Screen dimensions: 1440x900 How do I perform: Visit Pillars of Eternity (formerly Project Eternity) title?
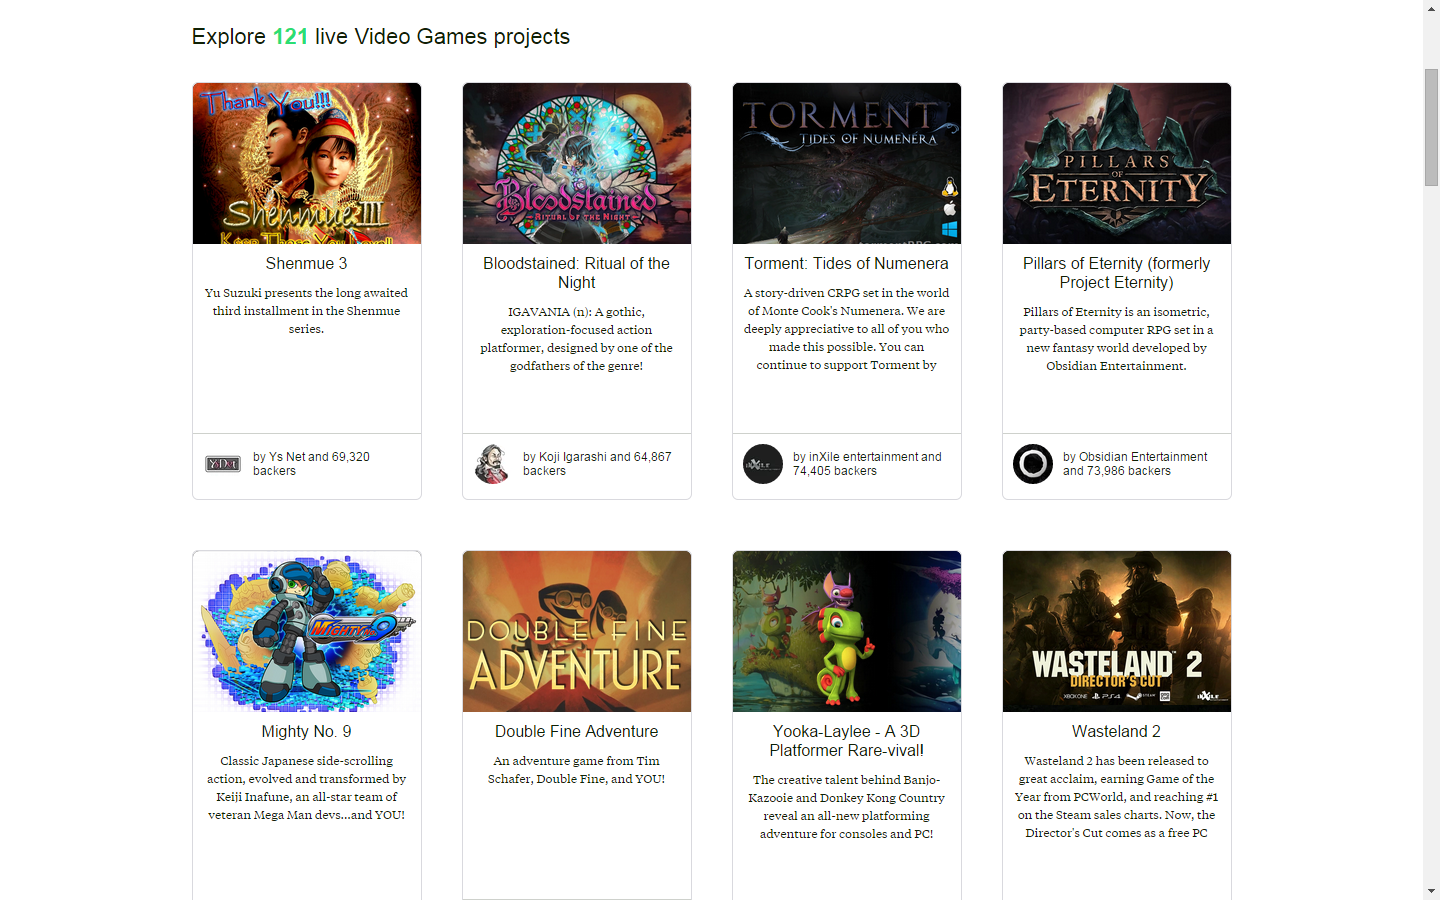pos(1117,273)
